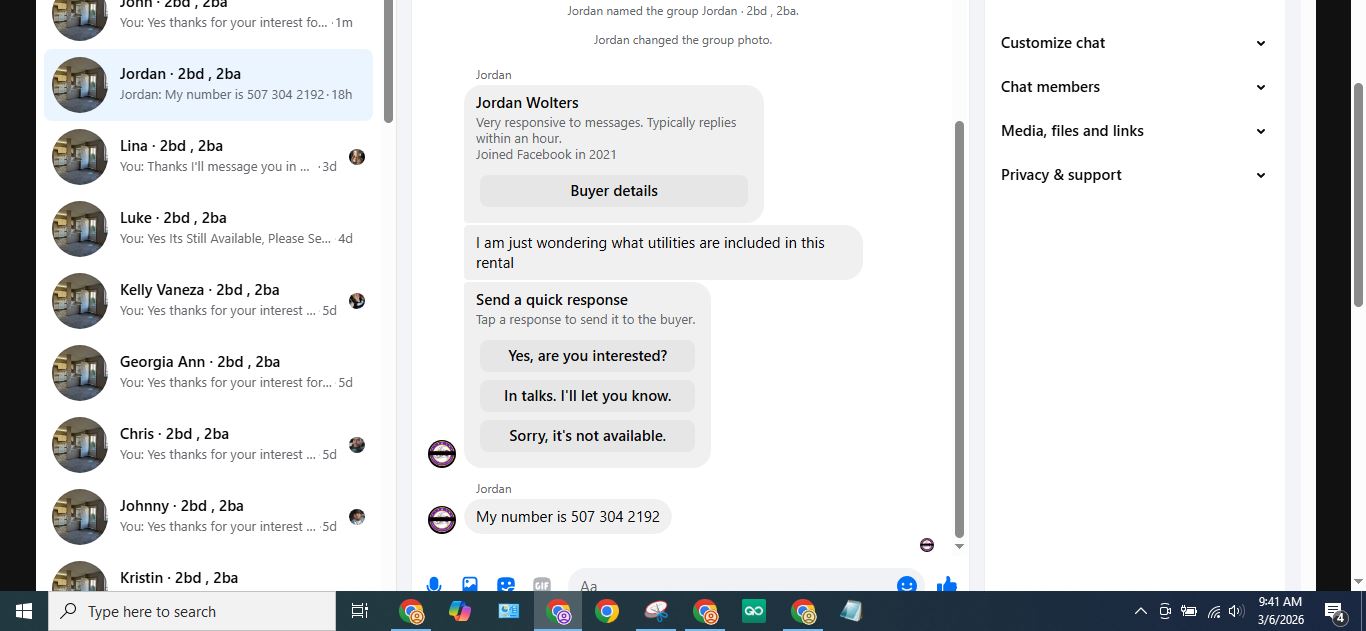1366x631 pixels.
Task: Open the emoji picker in message field
Action: click(907, 584)
